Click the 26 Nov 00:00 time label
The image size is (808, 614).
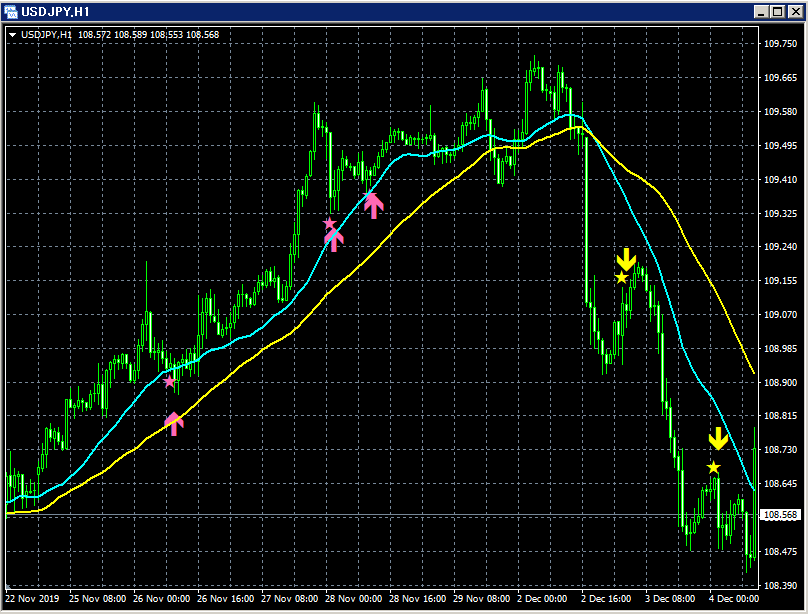pos(161,599)
